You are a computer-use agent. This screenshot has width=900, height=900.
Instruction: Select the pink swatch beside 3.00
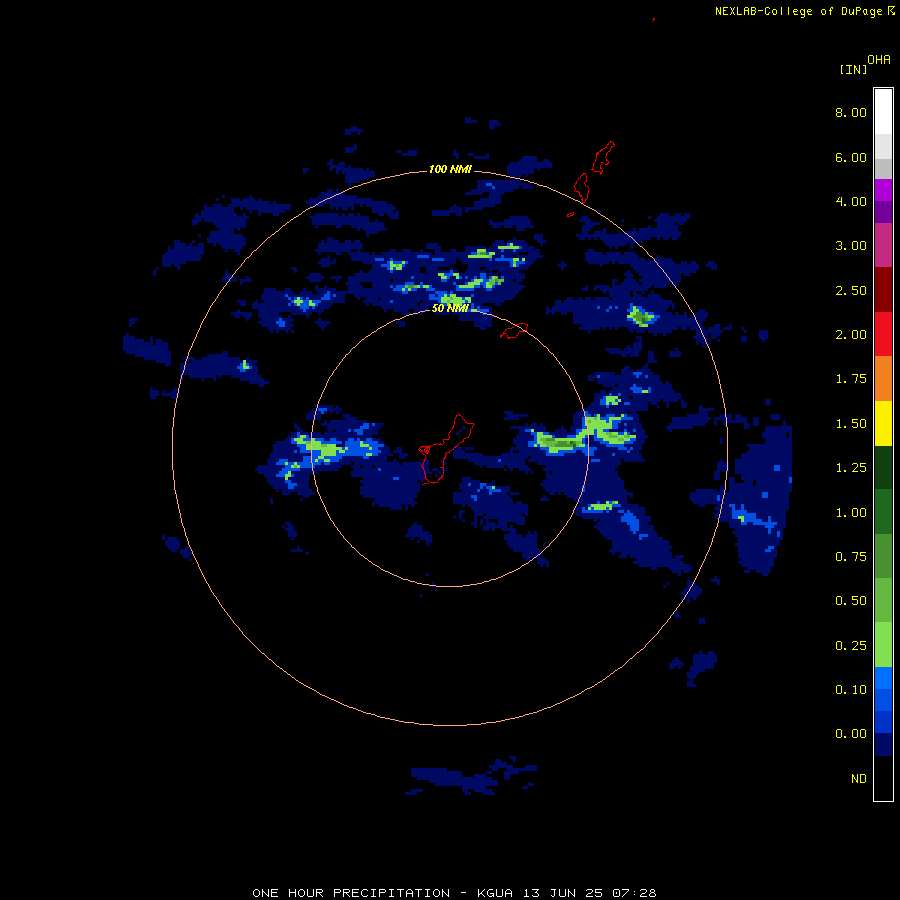(883, 245)
